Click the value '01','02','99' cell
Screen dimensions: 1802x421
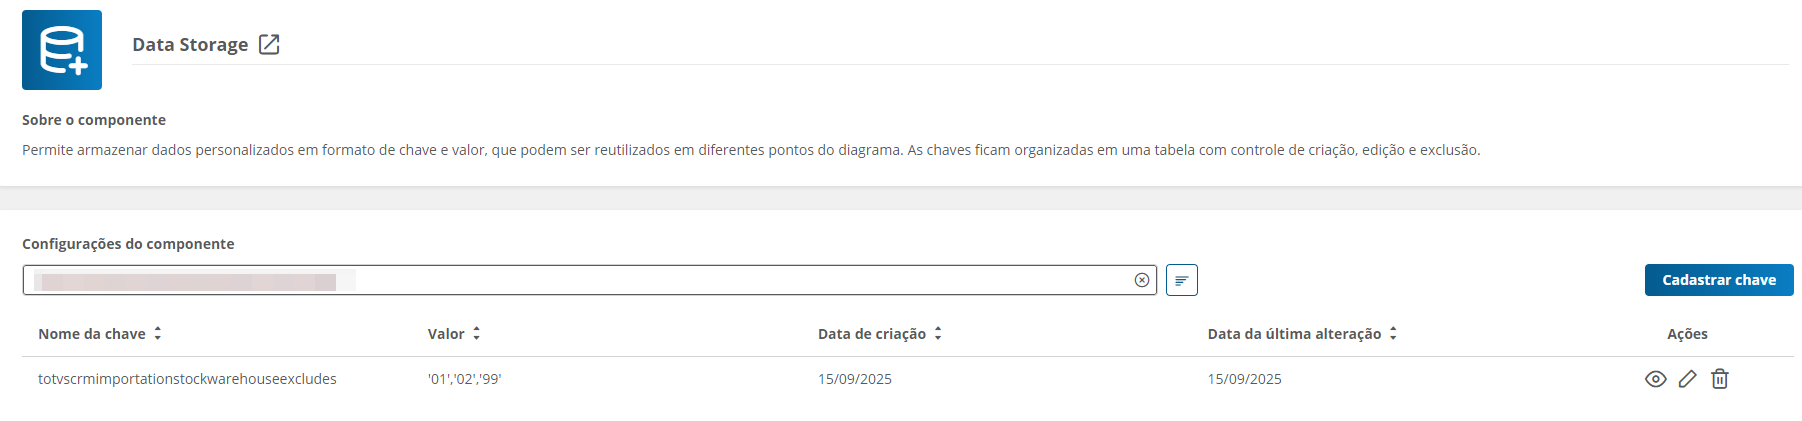[464, 379]
